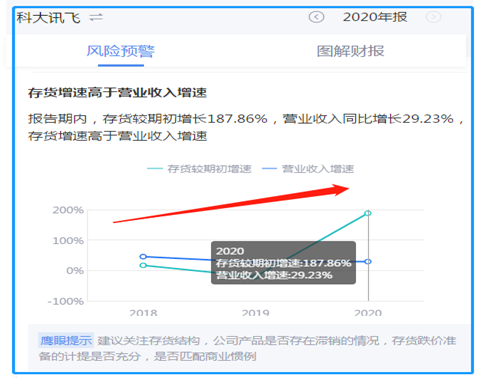Click the 鹰眼提示 tag
Screen dimensions: 483x378
click(x=66, y=340)
